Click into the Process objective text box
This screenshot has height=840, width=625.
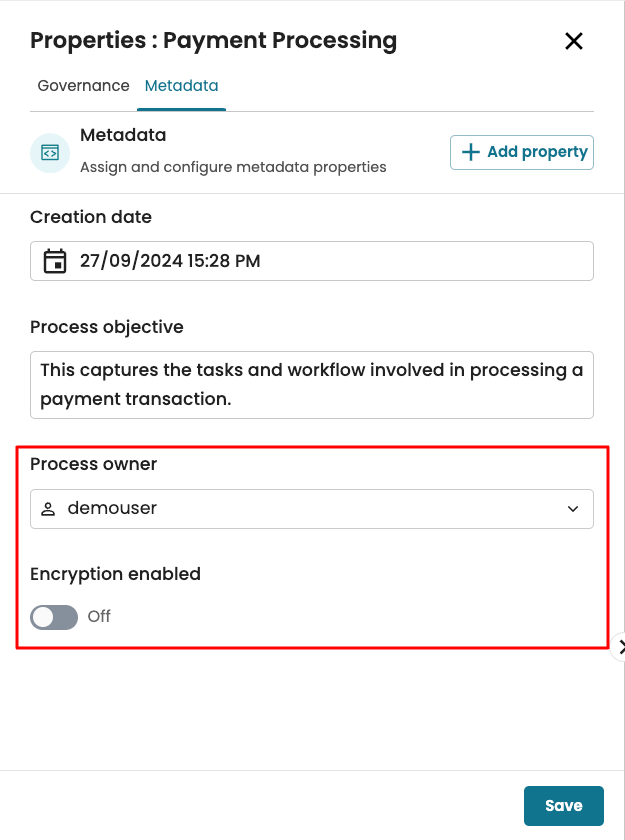point(312,384)
